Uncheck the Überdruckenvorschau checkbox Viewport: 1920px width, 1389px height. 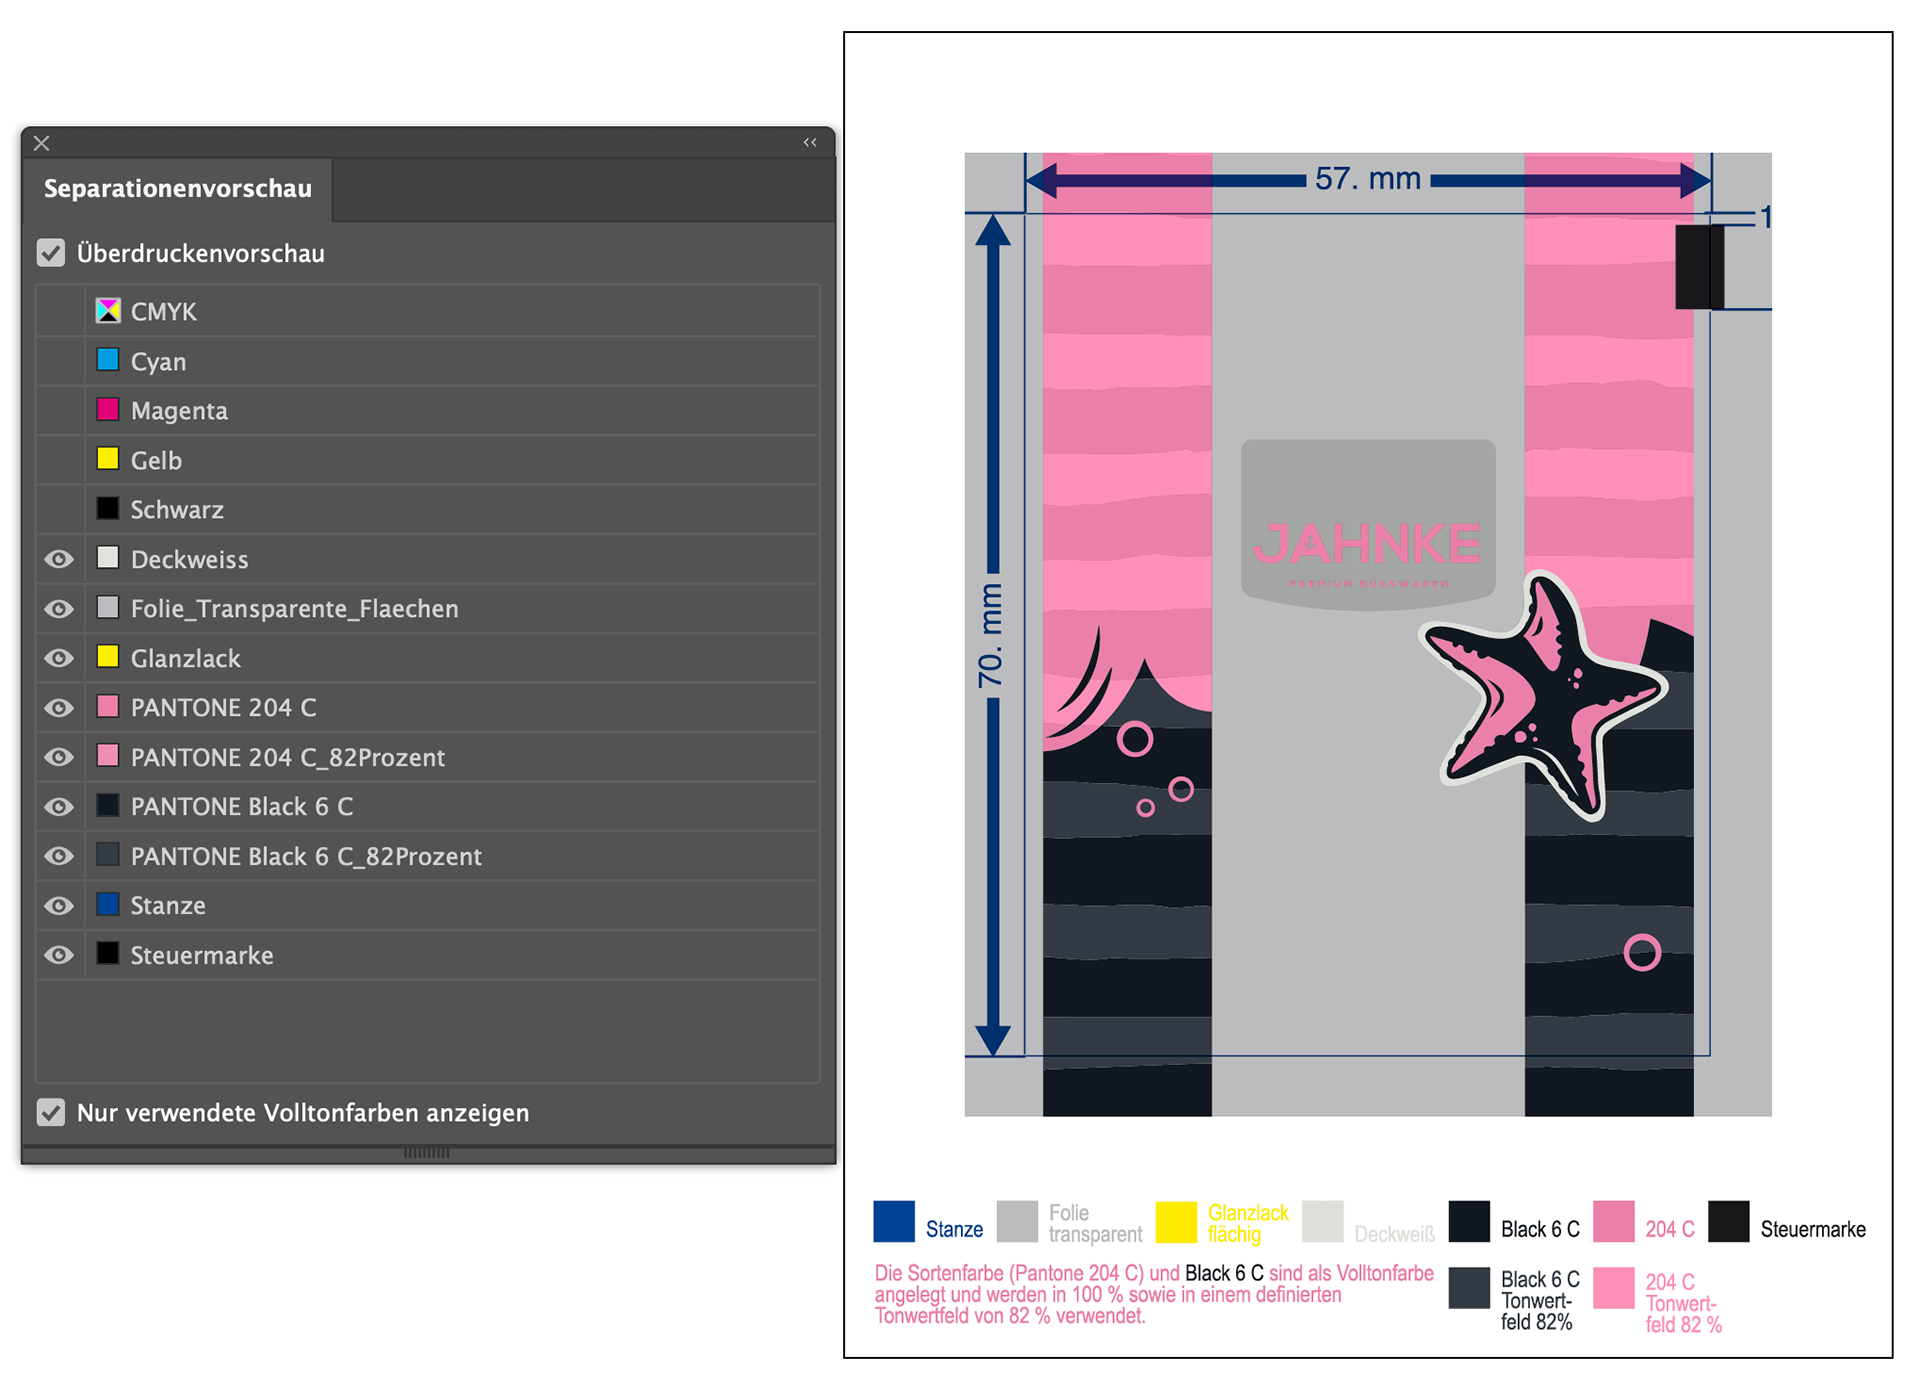click(x=51, y=253)
